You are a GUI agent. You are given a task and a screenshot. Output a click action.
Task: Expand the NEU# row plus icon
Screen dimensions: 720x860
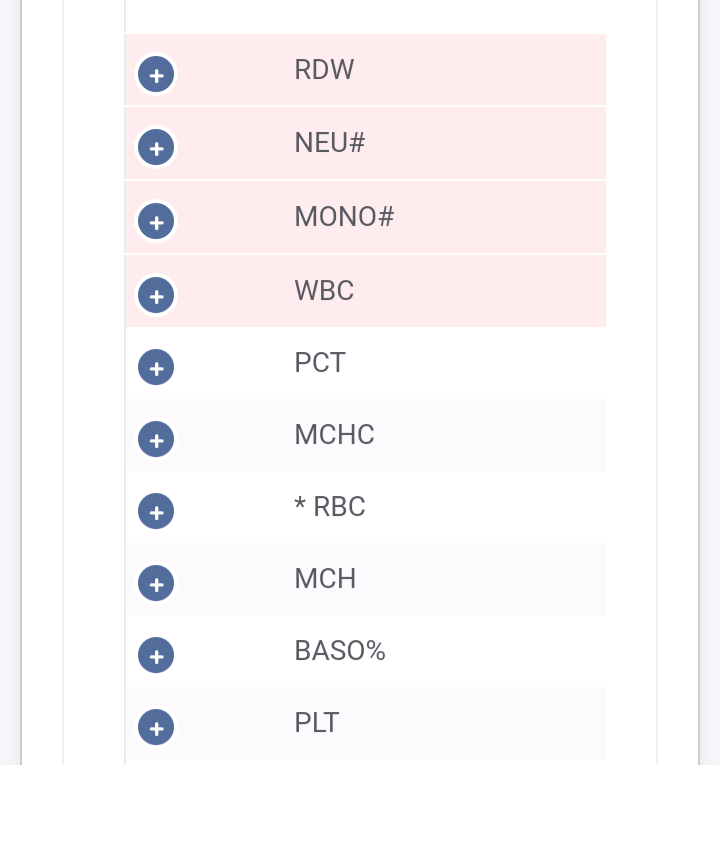(156, 149)
